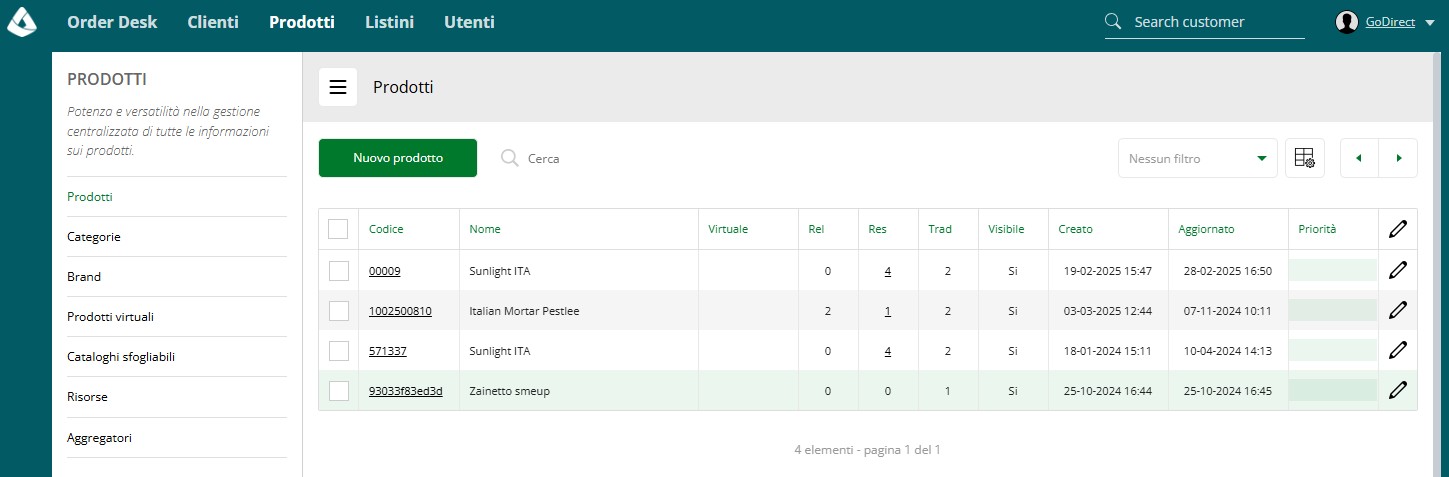Go to previous page arrow
Image resolution: width=1449 pixels, height=477 pixels.
1359,158
